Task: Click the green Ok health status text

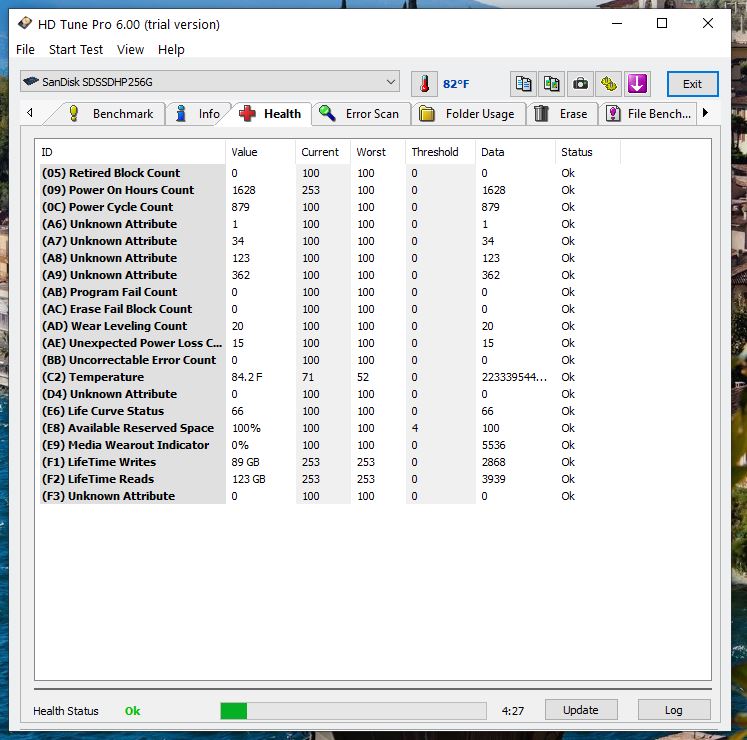Action: pyautogui.click(x=132, y=711)
